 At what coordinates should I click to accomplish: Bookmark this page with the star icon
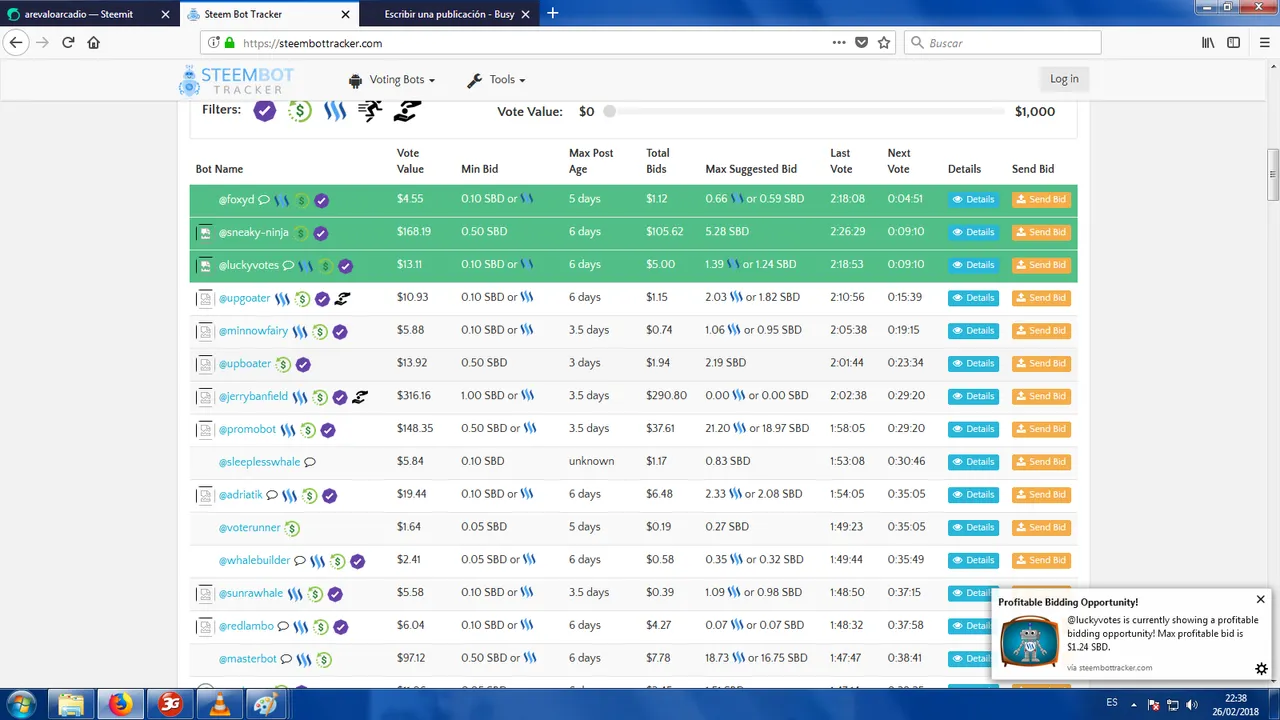tap(884, 43)
